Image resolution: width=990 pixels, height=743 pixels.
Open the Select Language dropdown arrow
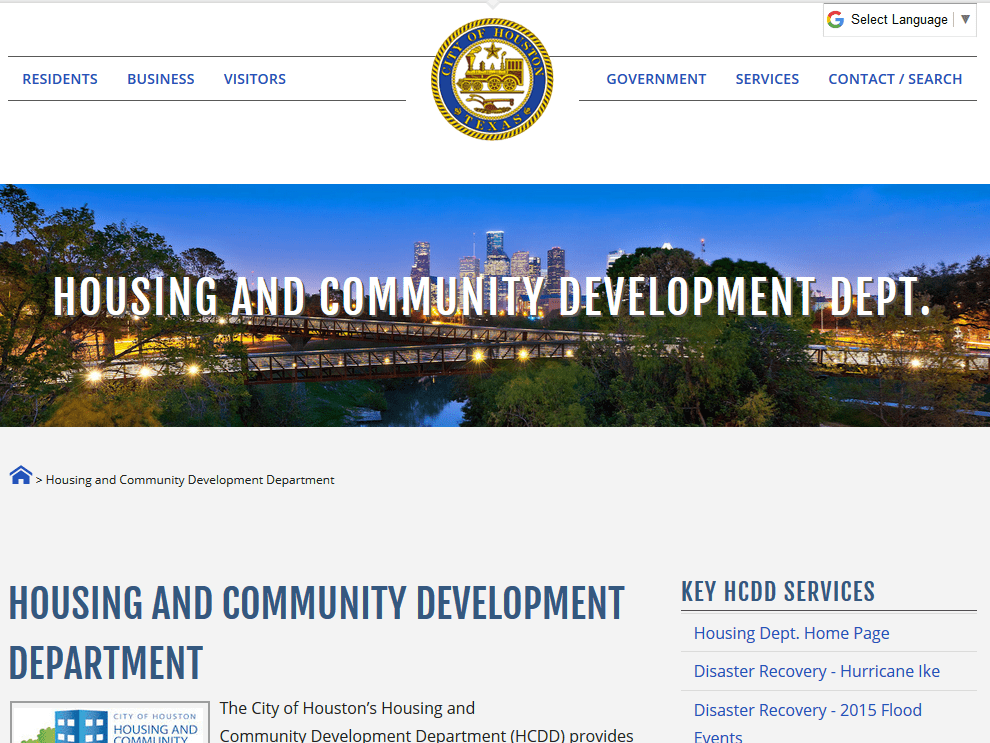coord(964,19)
